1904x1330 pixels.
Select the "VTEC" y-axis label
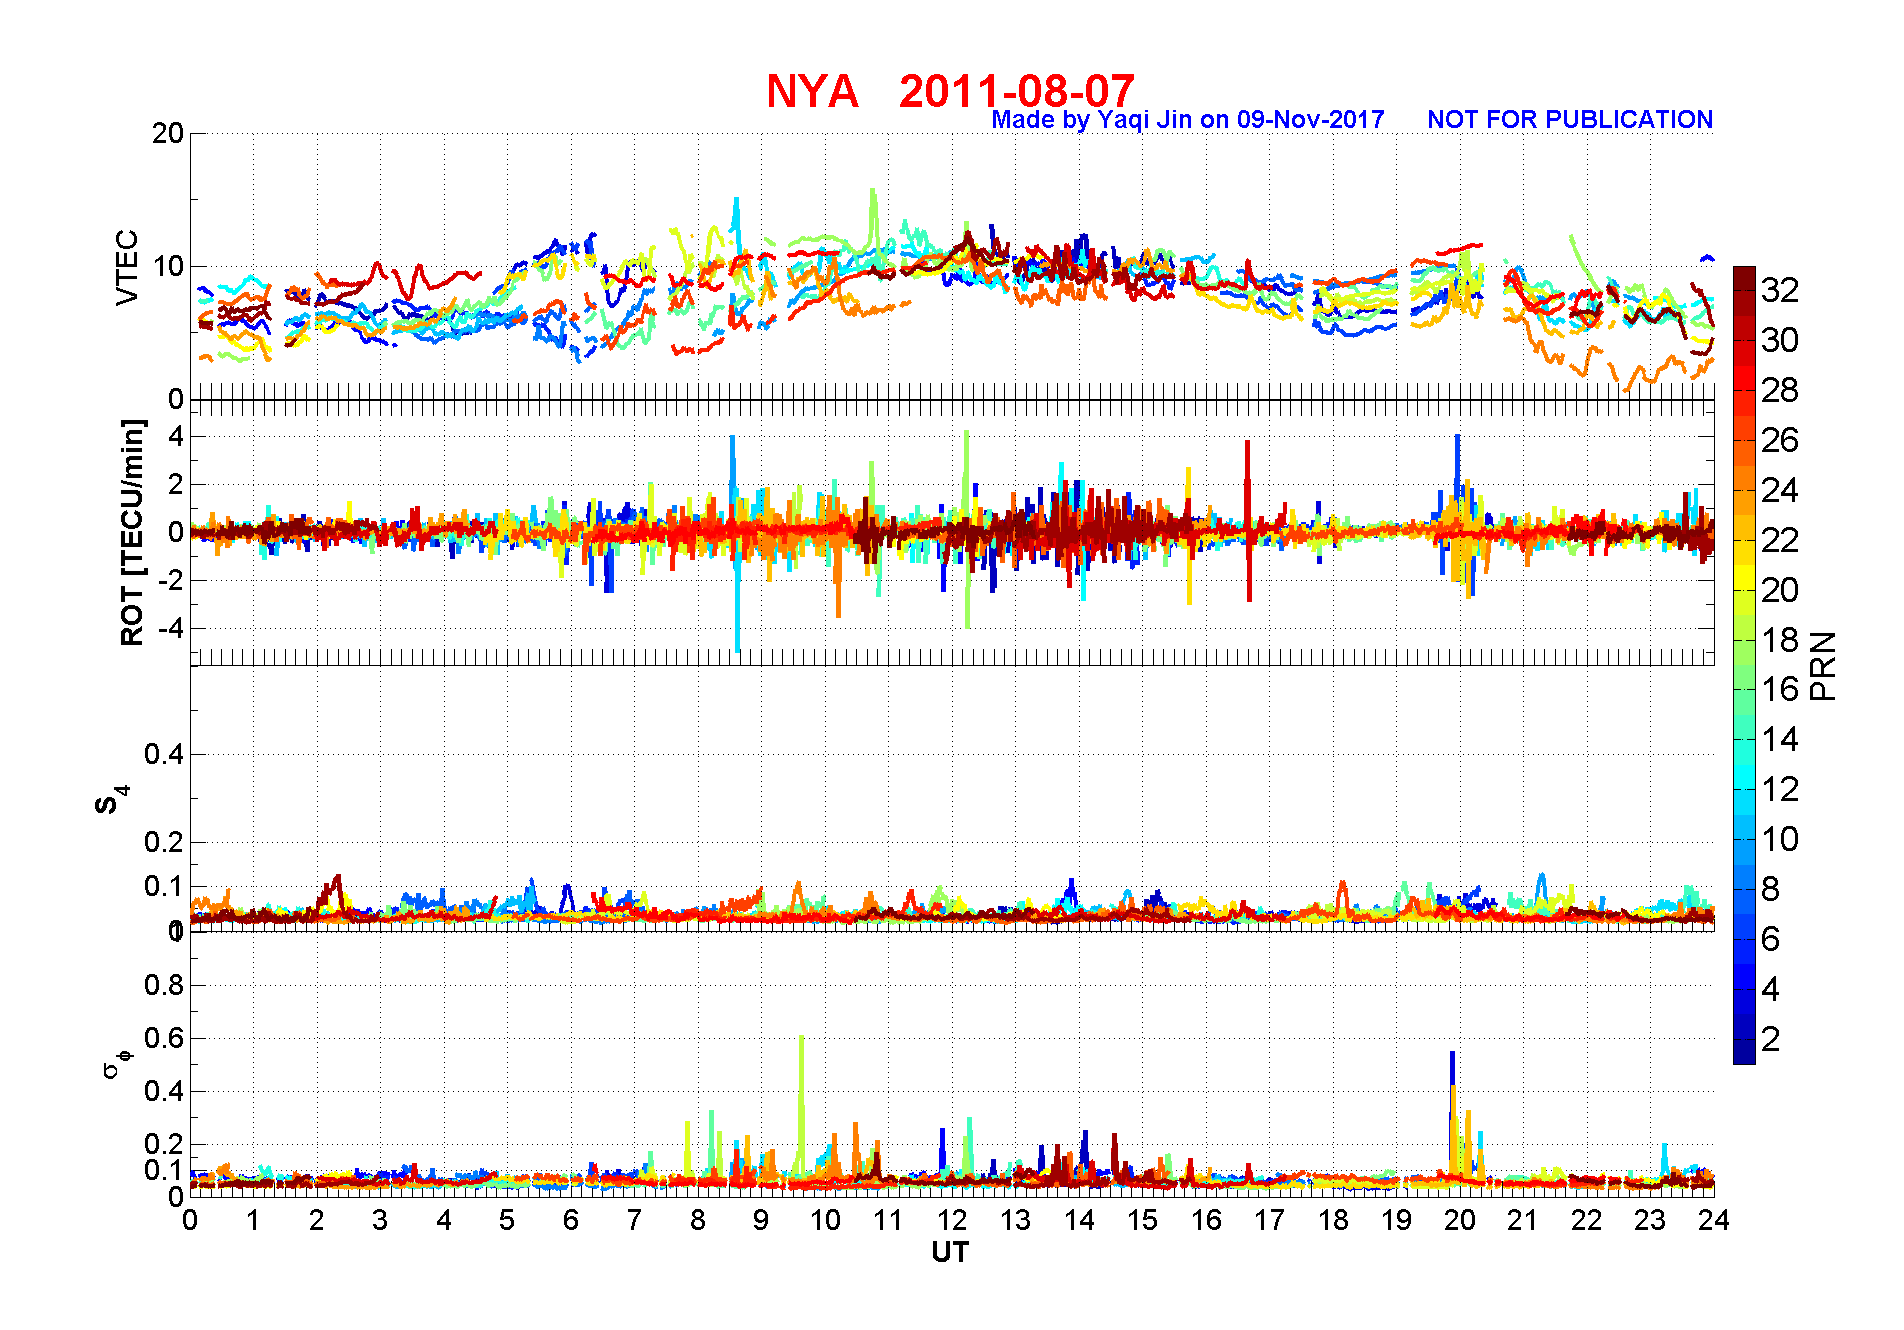click(127, 267)
